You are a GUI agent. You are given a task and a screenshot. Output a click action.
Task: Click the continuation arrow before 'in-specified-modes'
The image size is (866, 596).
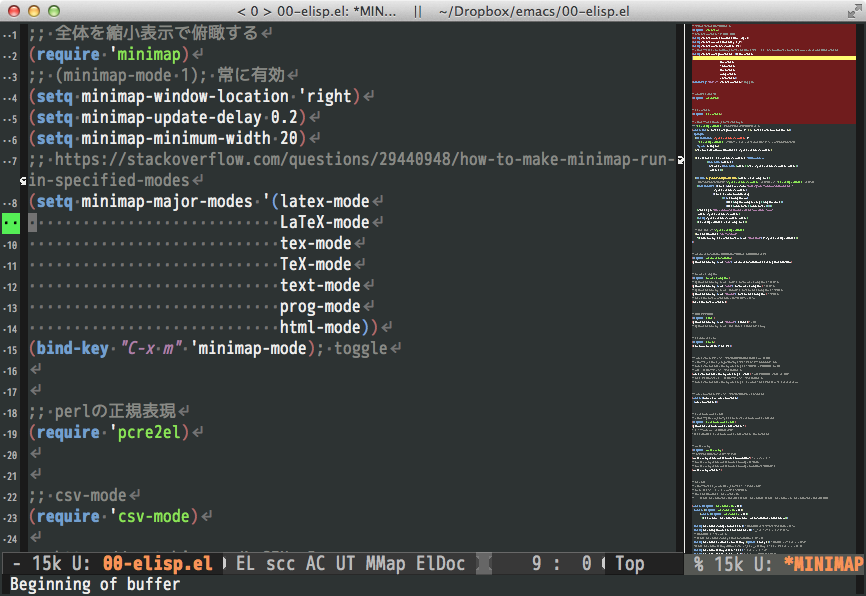(x=23, y=181)
